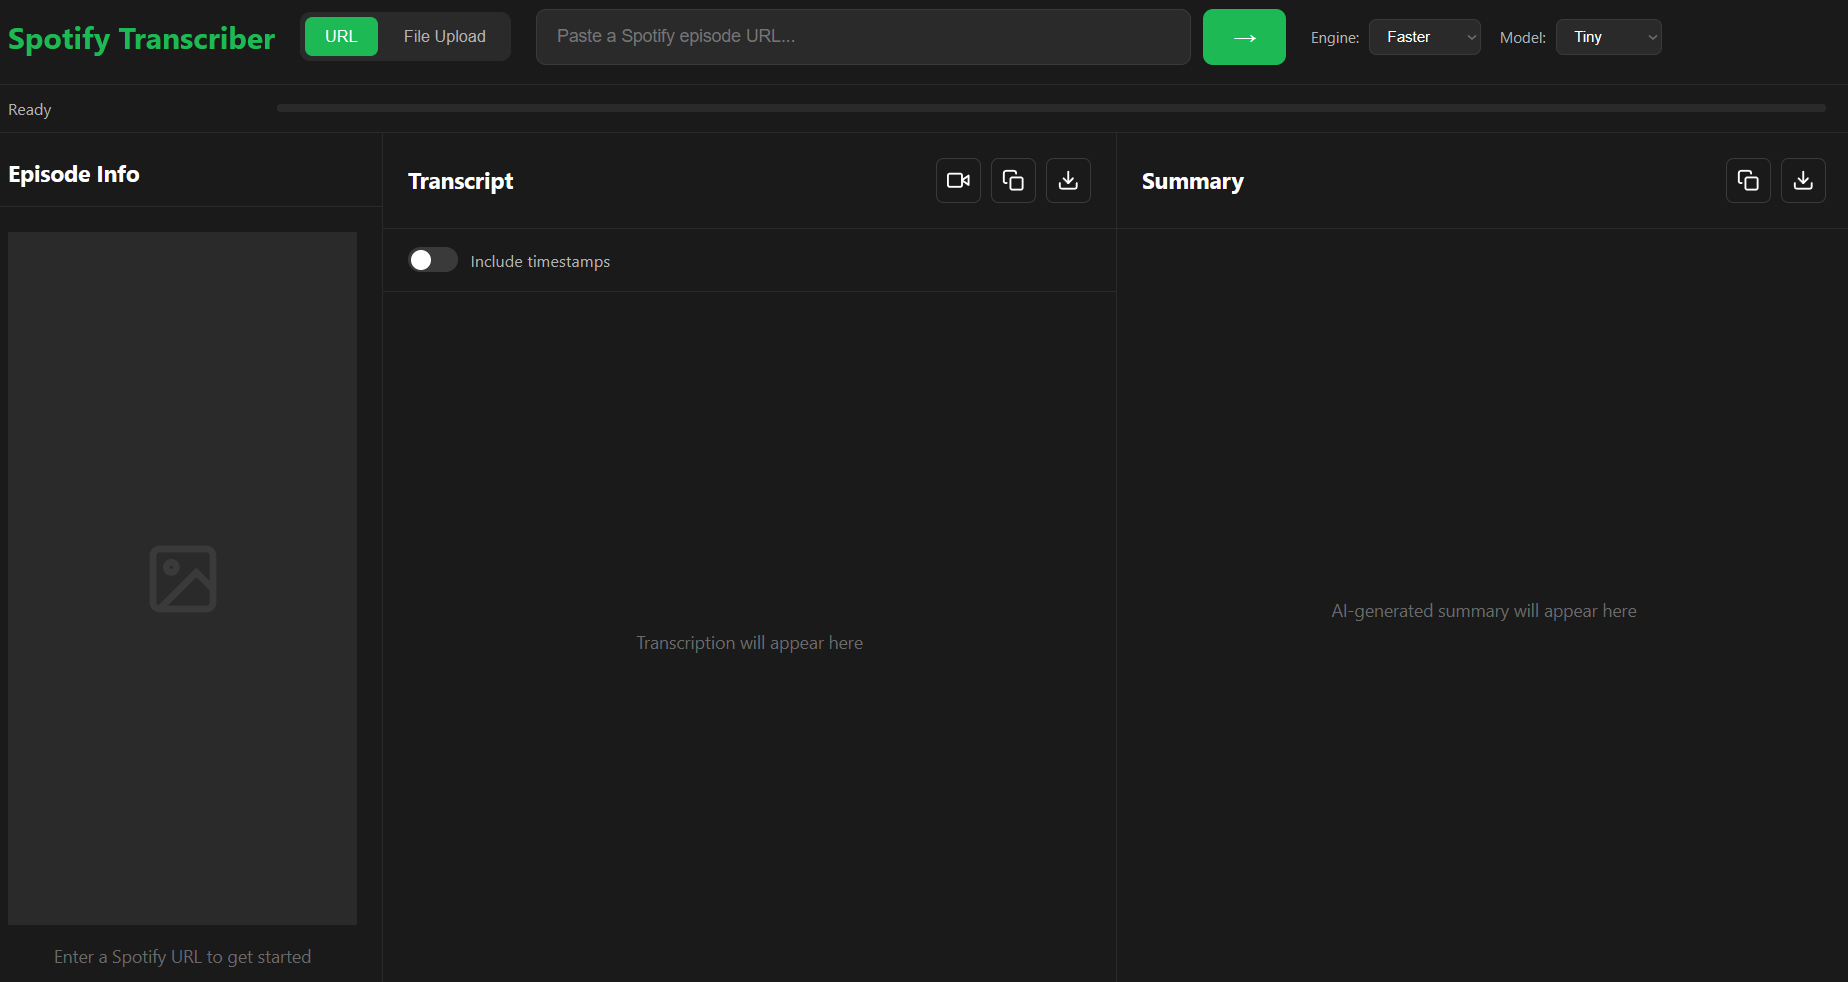Download the transcript via its download icon
This screenshot has width=1848, height=982.
(1067, 180)
